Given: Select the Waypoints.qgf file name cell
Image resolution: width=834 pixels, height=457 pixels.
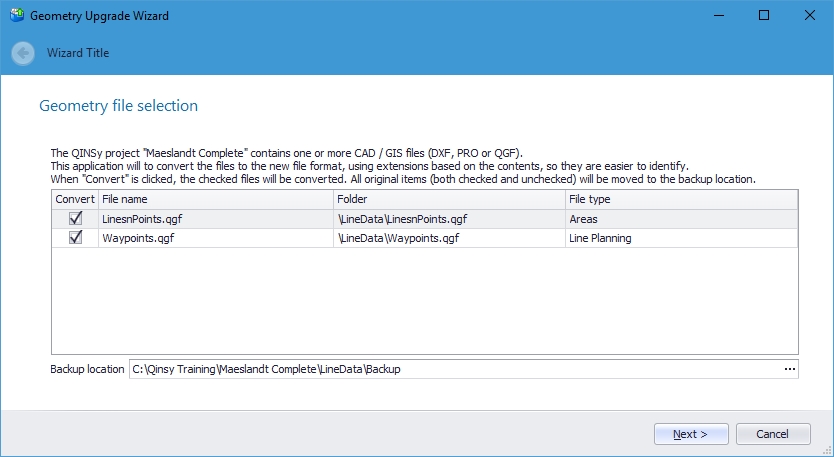Looking at the screenshot, I should tap(215, 238).
